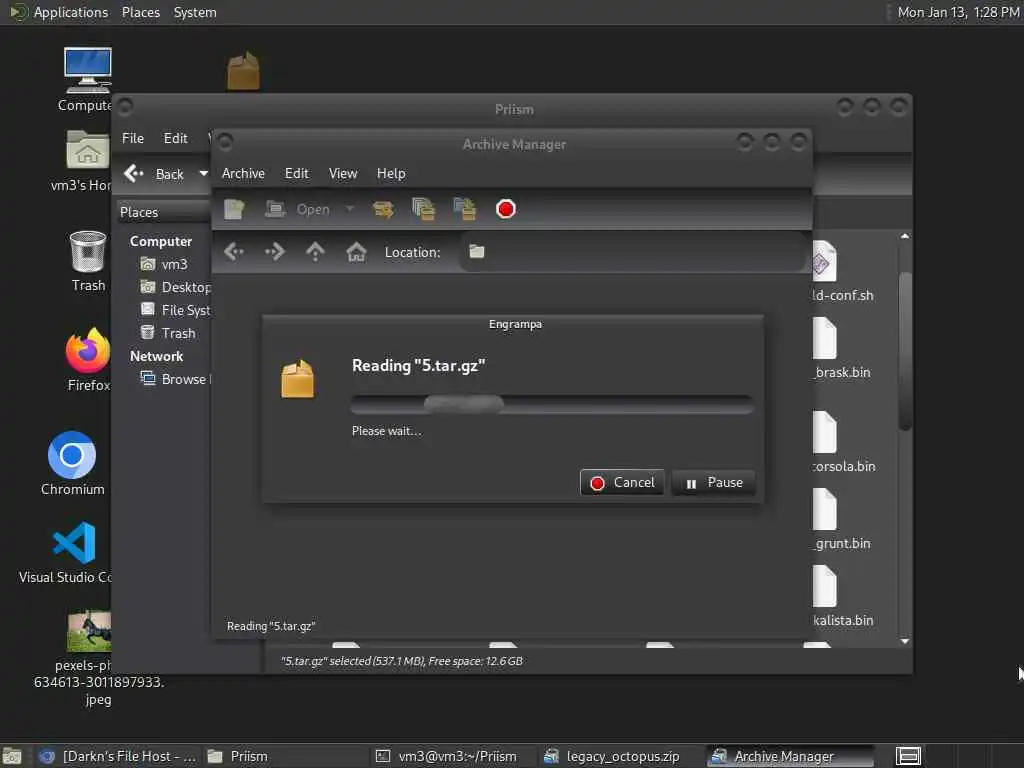The height and width of the screenshot is (768, 1024).
Task: Open the Edit menu in Priism window
Action: coord(175,138)
